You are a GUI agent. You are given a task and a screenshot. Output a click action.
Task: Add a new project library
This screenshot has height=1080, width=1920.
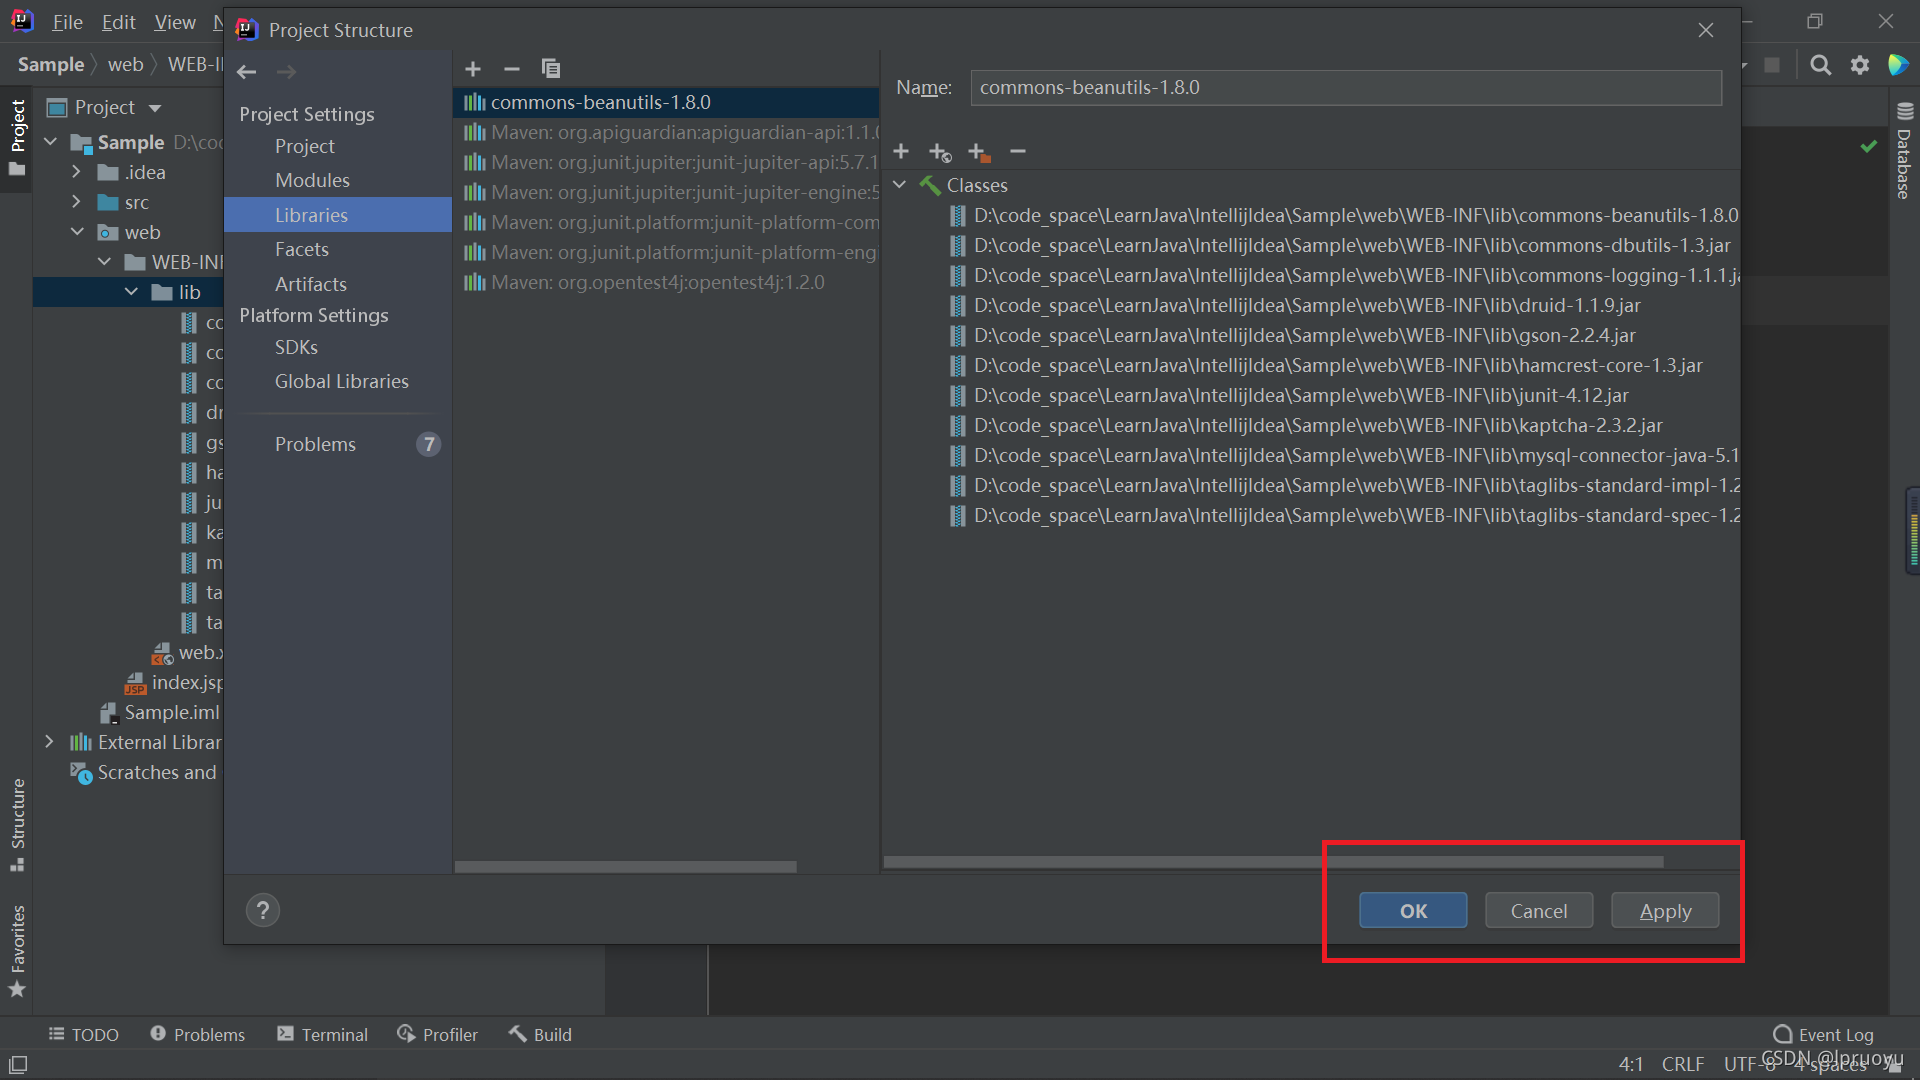(473, 68)
